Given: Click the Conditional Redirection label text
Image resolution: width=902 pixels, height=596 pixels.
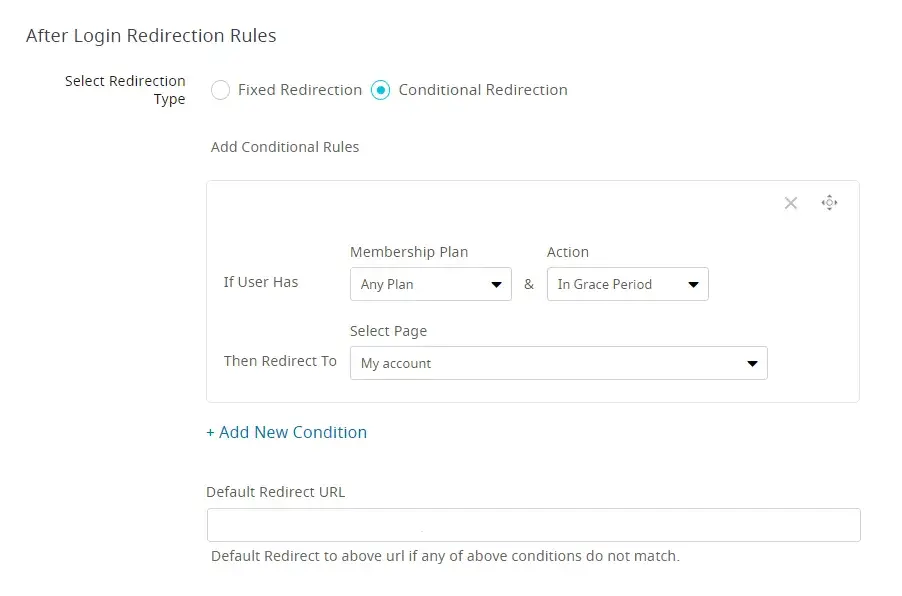Looking at the screenshot, I should pyautogui.click(x=483, y=90).
